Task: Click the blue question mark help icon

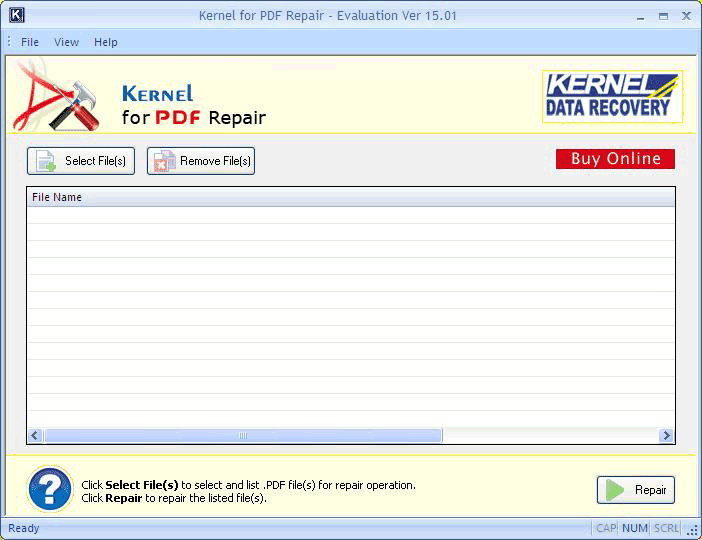Action: [49, 490]
